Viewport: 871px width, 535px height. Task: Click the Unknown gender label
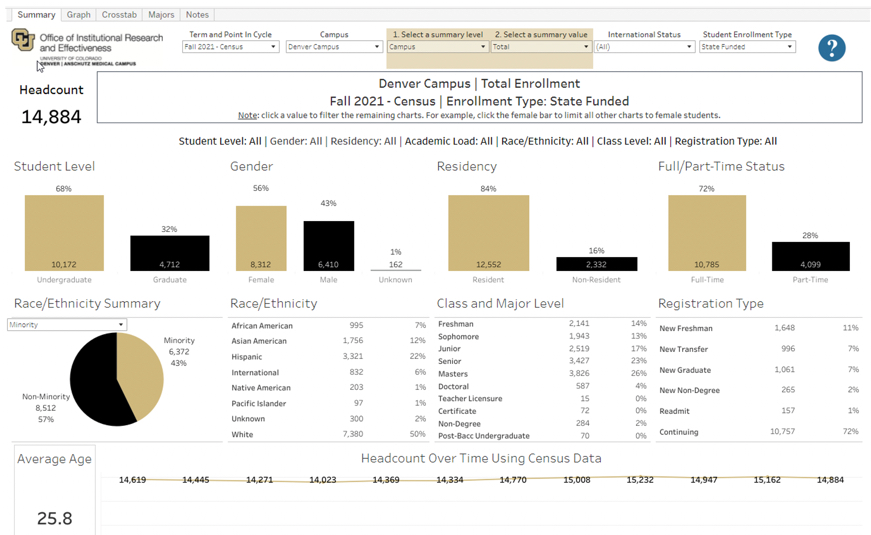click(396, 279)
